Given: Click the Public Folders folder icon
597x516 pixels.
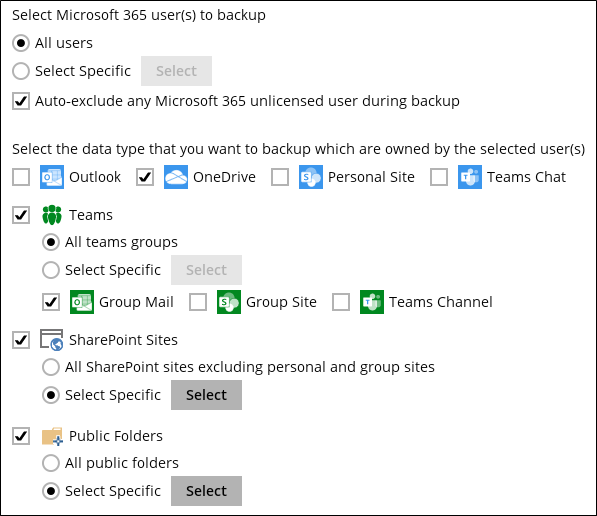Looking at the screenshot, I should point(52,436).
